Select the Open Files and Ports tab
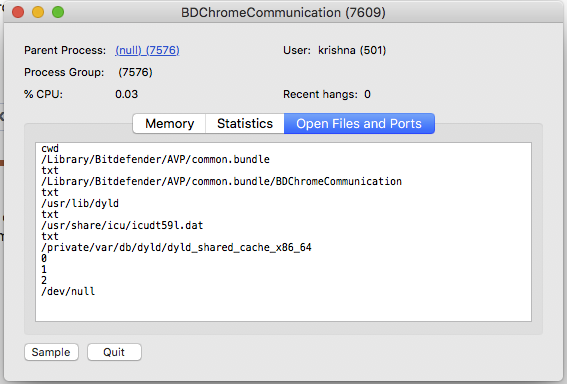The image size is (567, 384). pos(359,124)
